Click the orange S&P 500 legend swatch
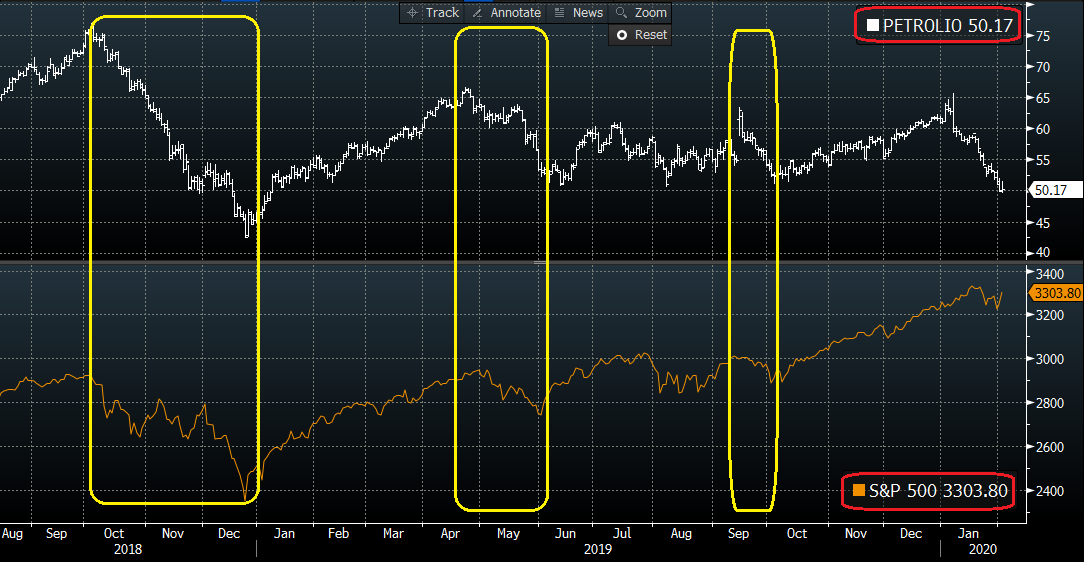Viewport: 1084px width, 562px height. (859, 491)
